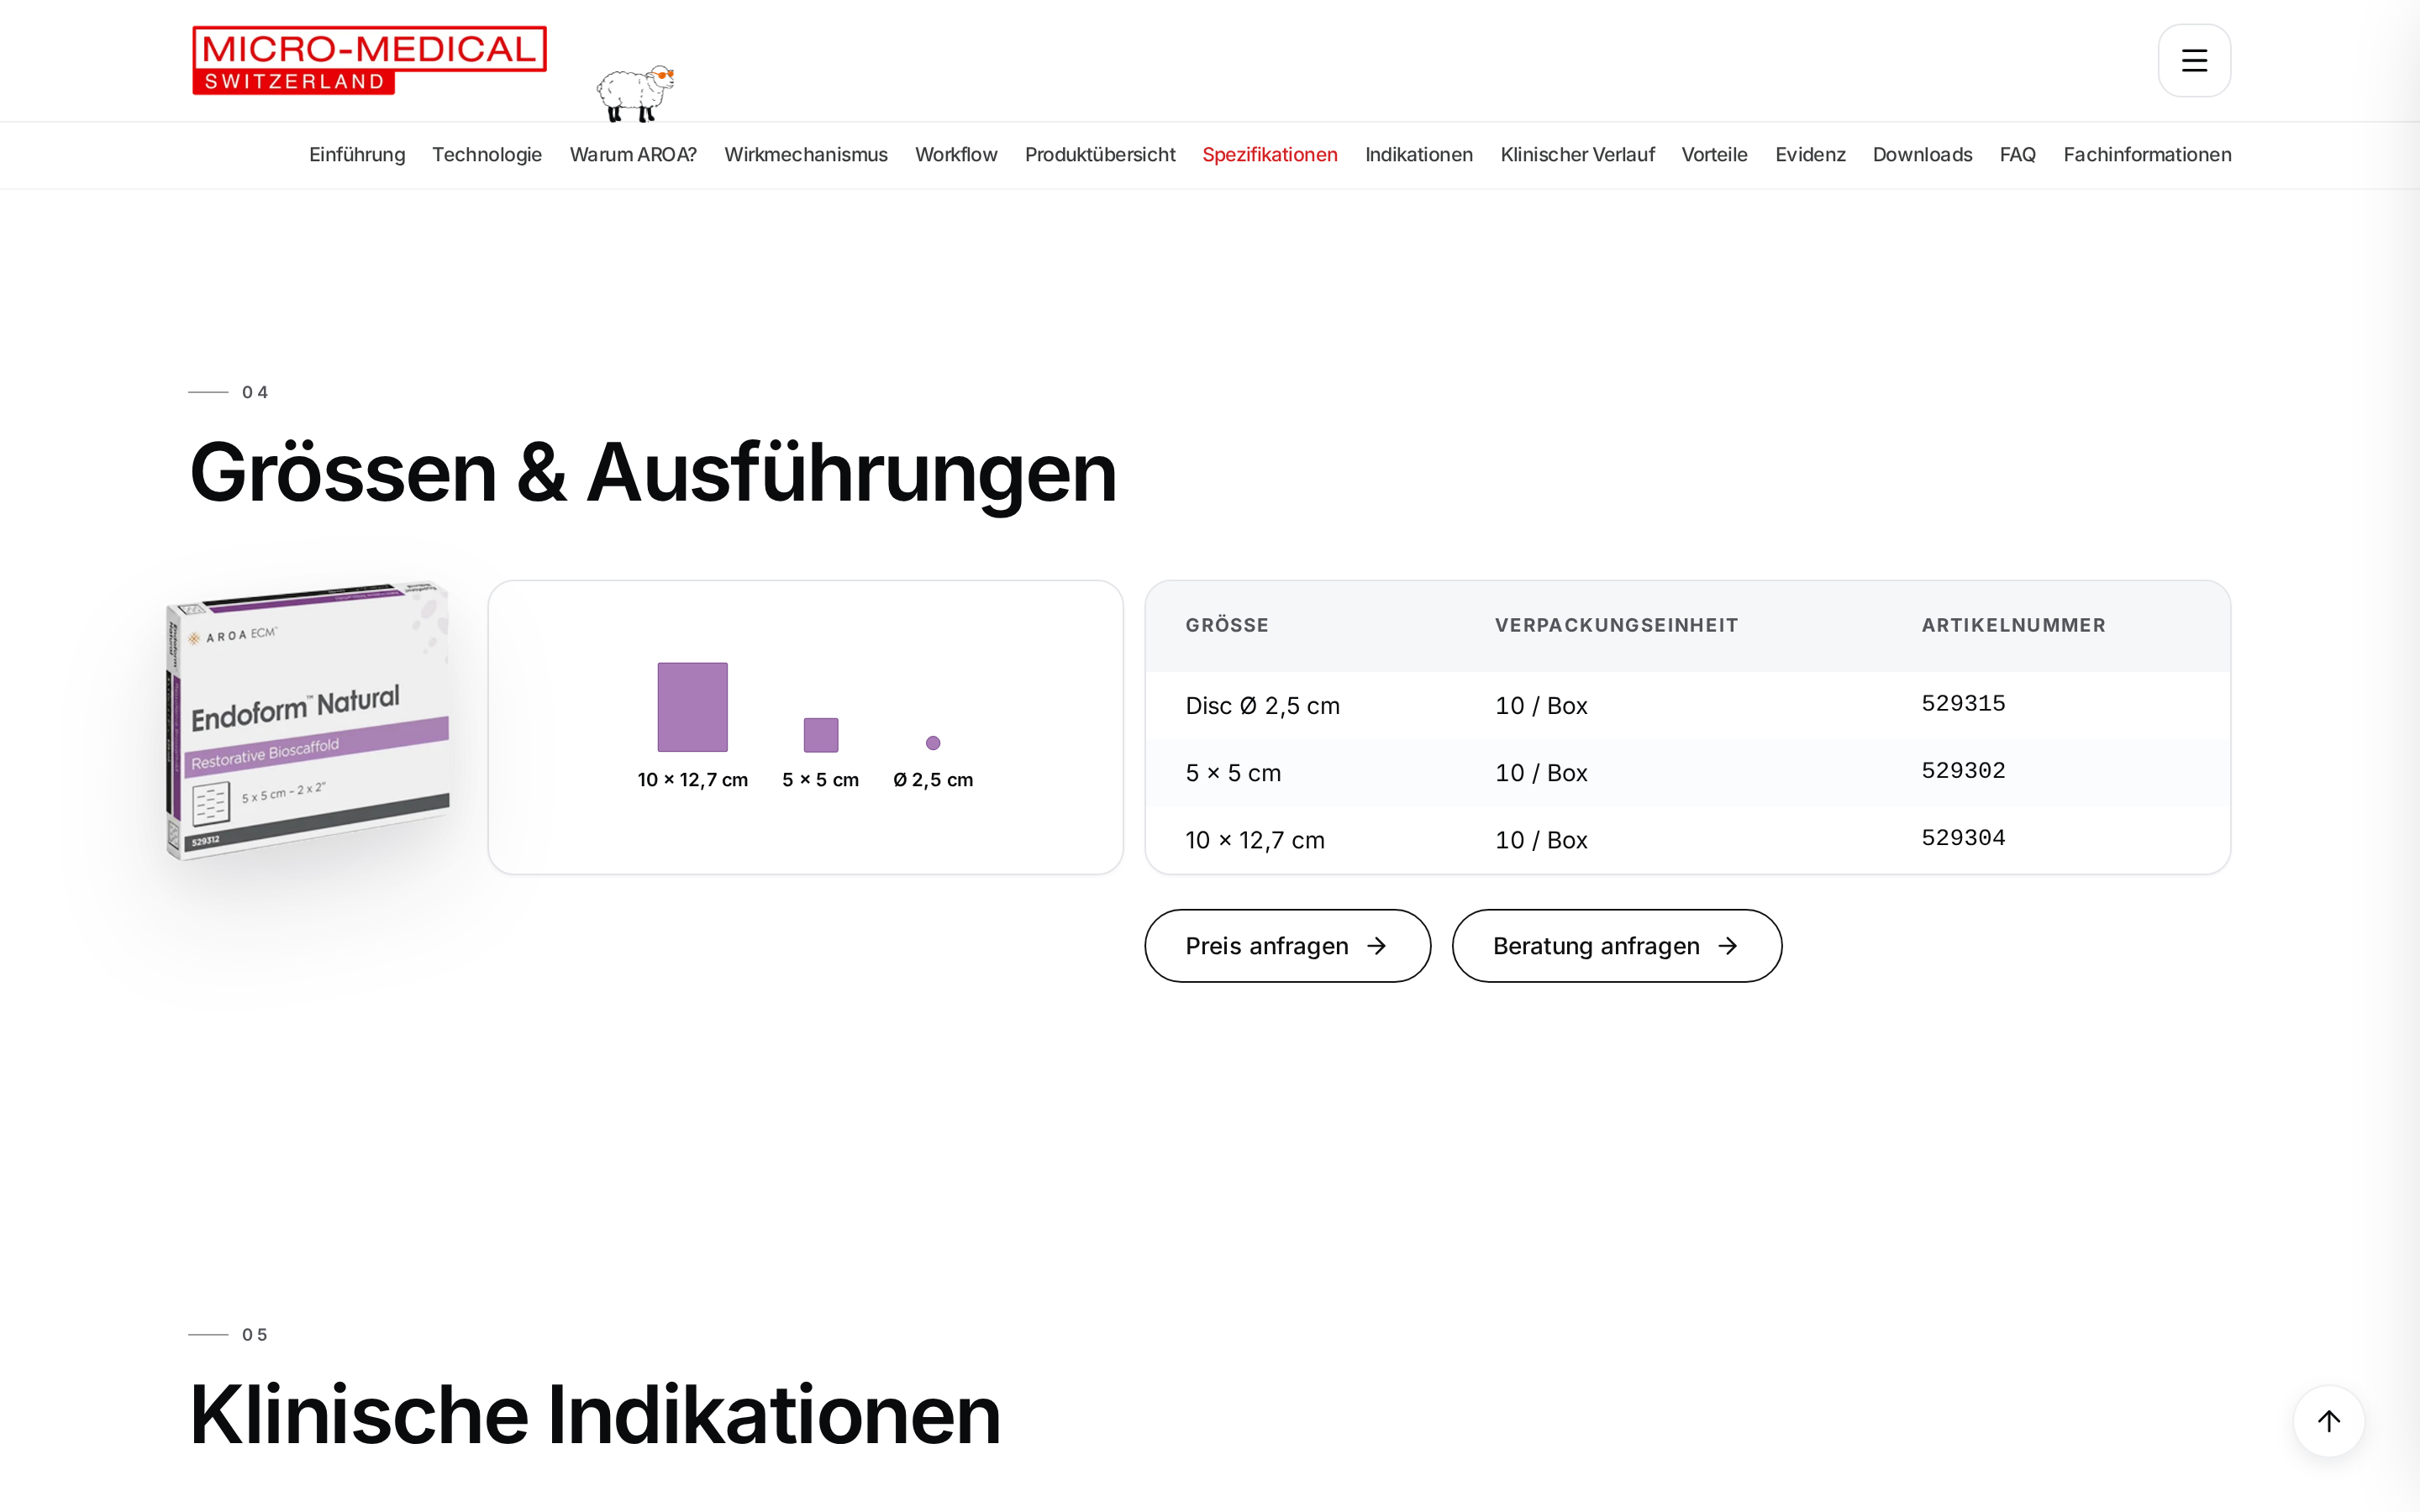2420x1512 pixels.
Task: Jump to Wirkmechanismus section
Action: pyautogui.click(x=806, y=155)
